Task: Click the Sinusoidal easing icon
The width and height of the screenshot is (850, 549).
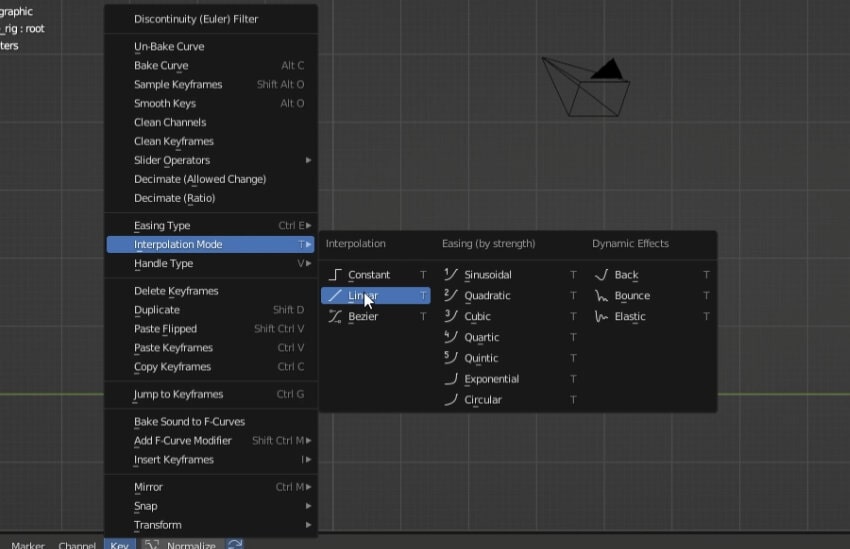Action: 450,275
